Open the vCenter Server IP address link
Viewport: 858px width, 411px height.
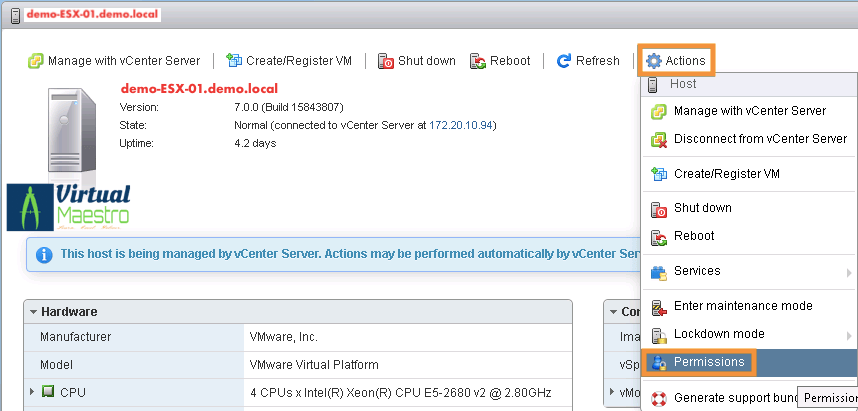[x=461, y=125]
